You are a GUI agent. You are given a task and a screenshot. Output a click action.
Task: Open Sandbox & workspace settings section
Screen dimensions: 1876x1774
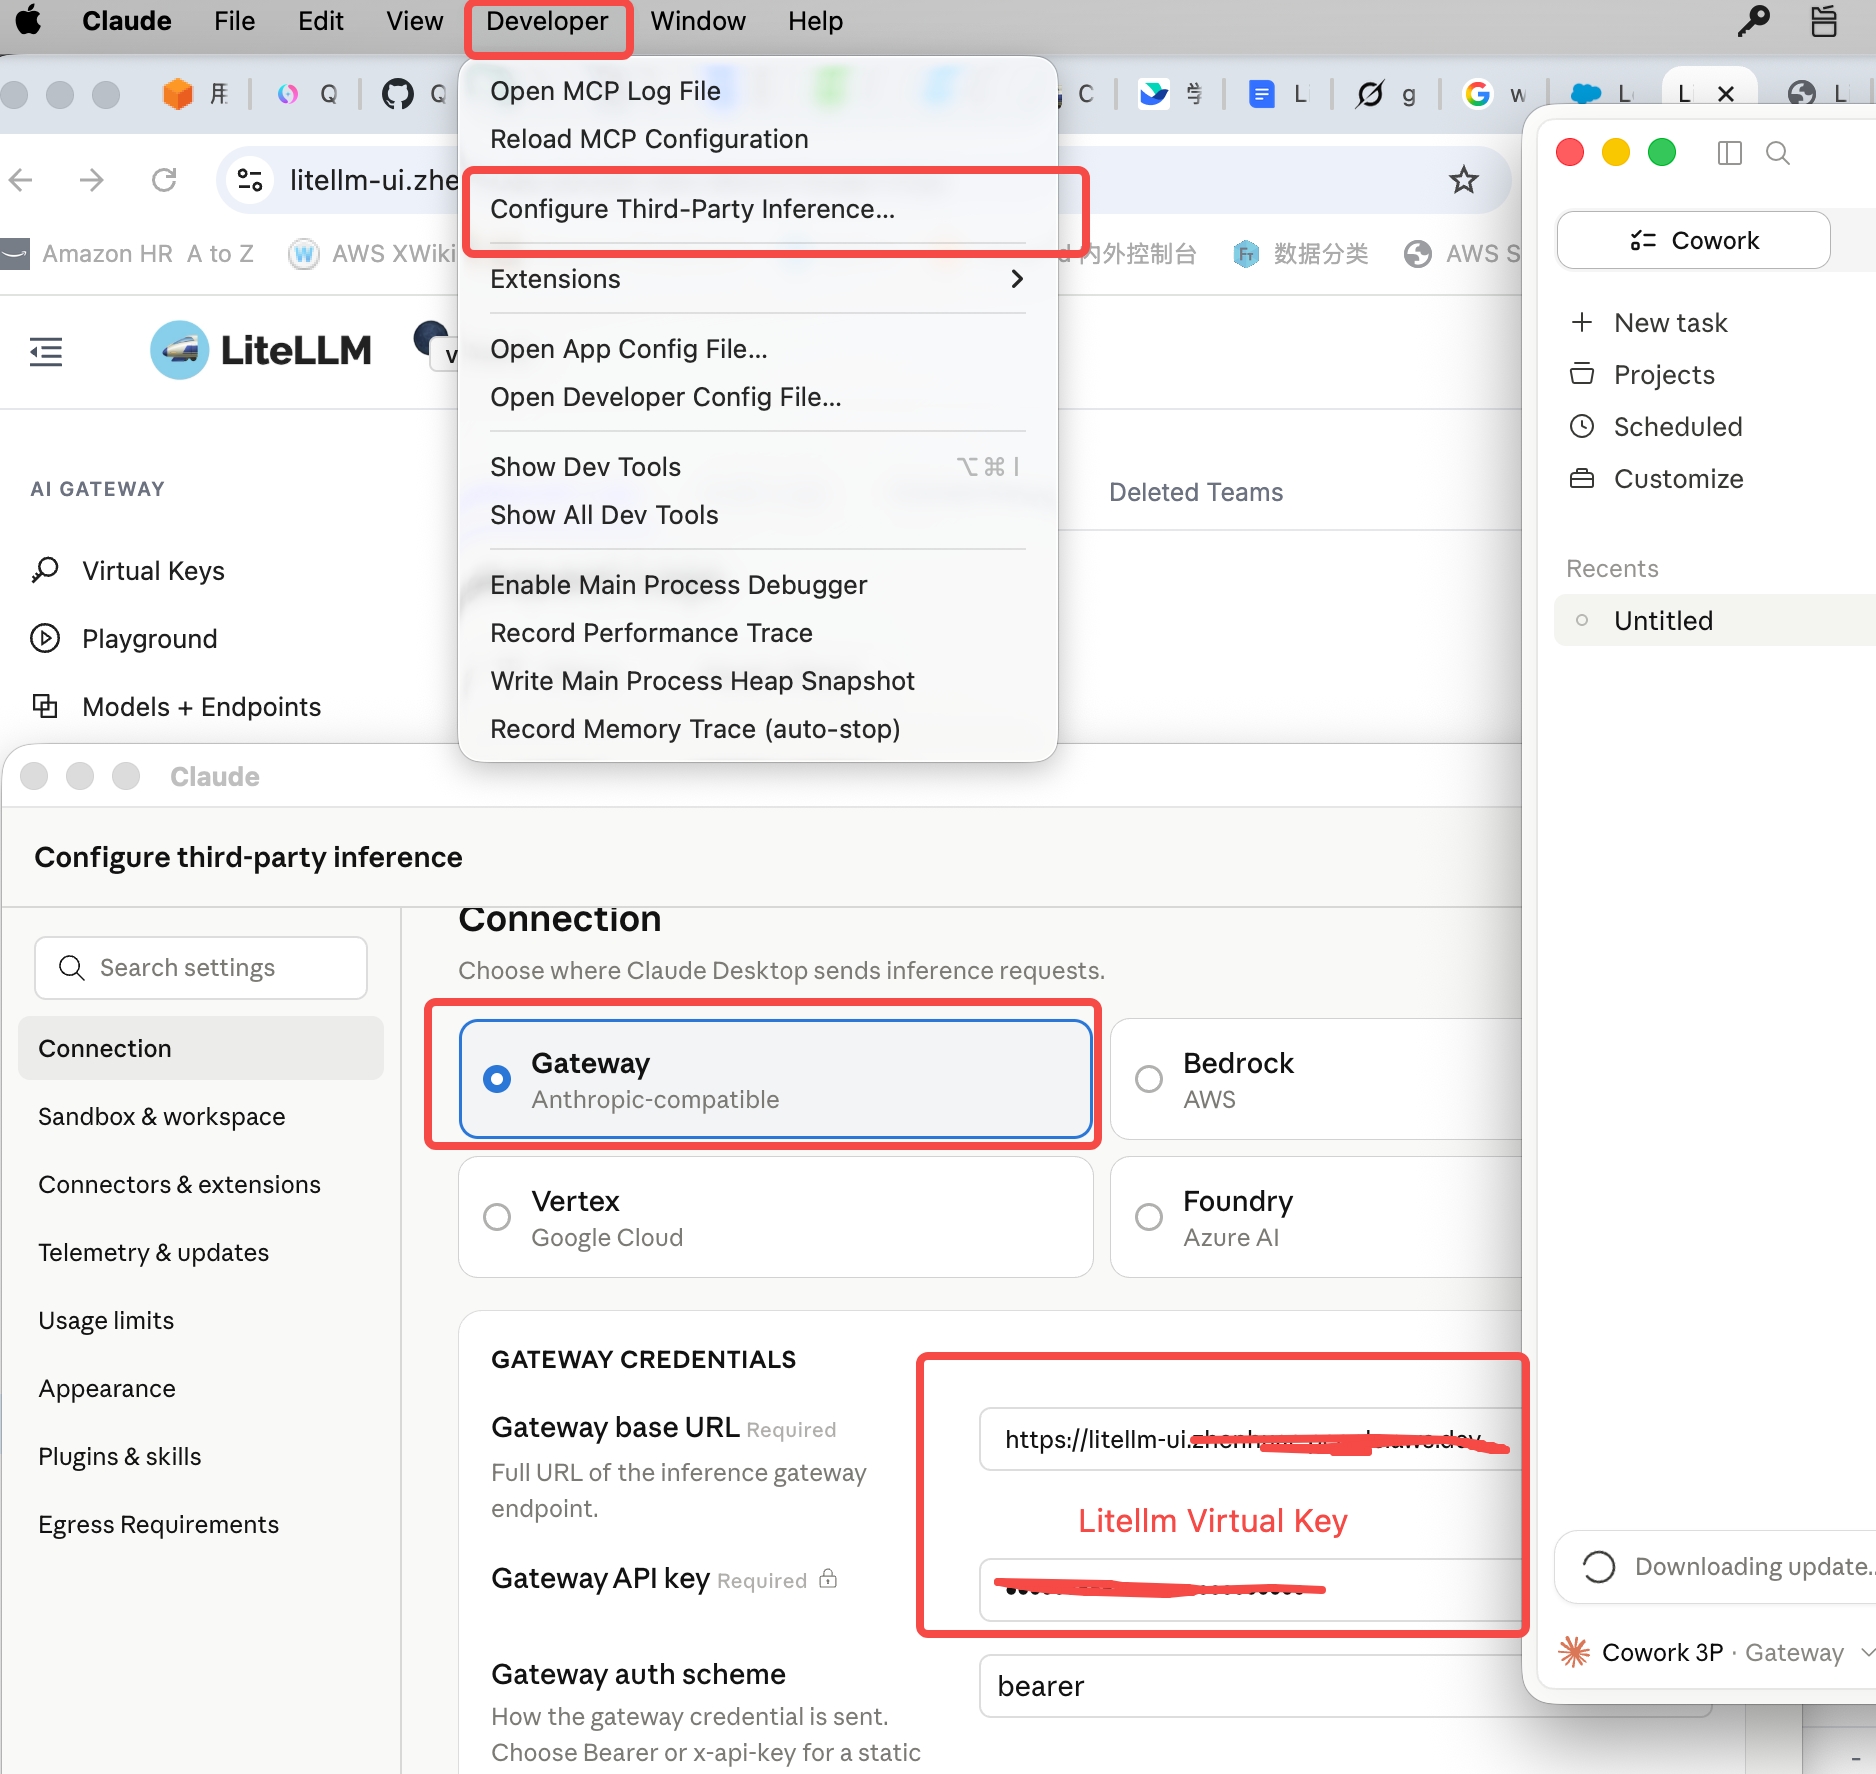click(x=162, y=1117)
